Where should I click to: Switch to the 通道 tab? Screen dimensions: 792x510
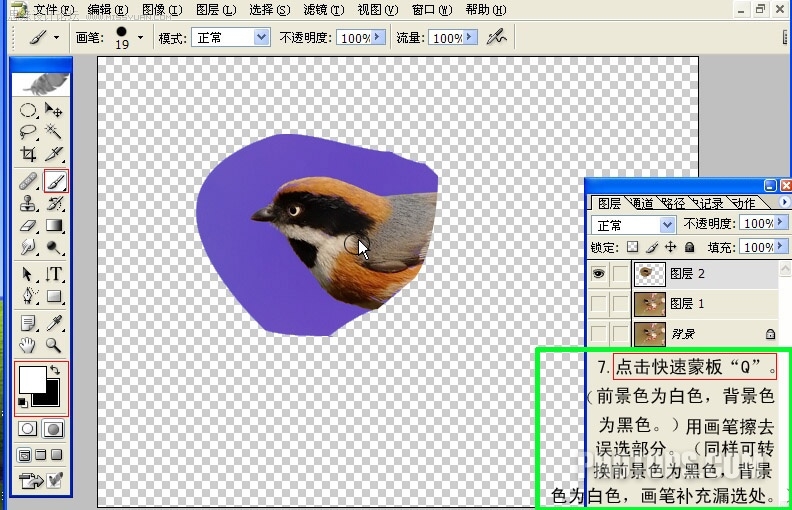click(642, 203)
